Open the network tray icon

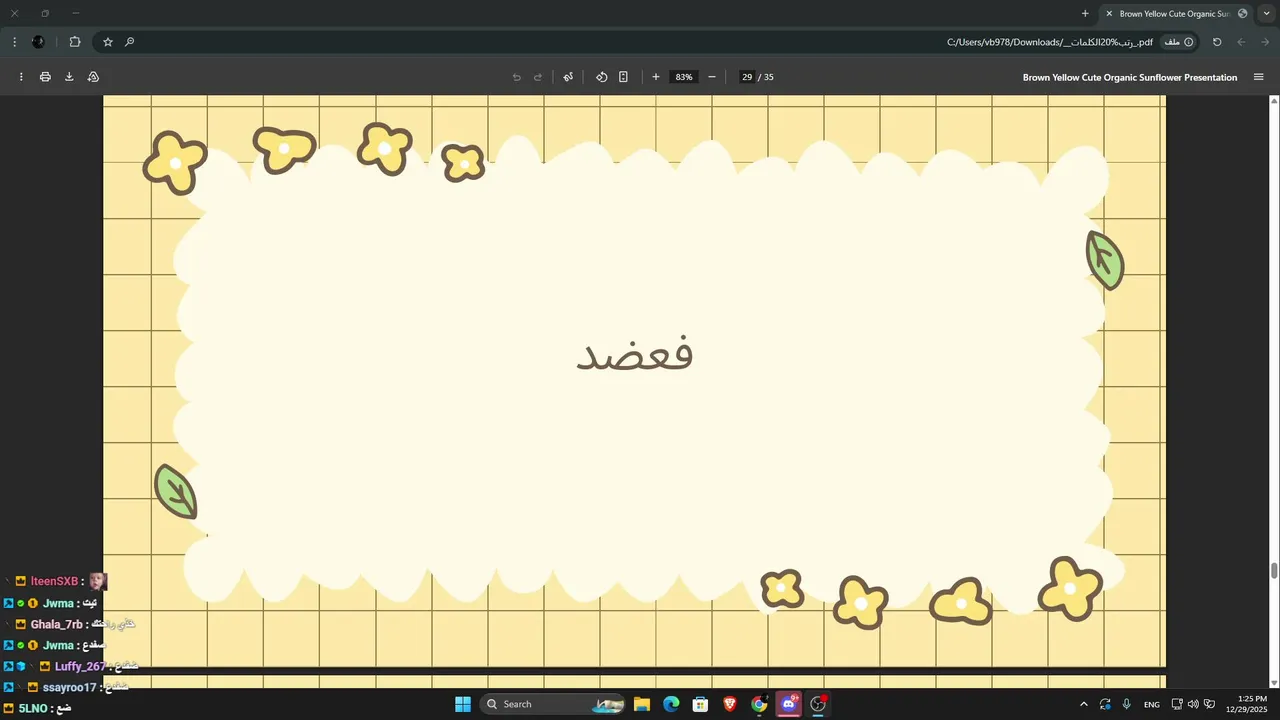tap(1177, 704)
